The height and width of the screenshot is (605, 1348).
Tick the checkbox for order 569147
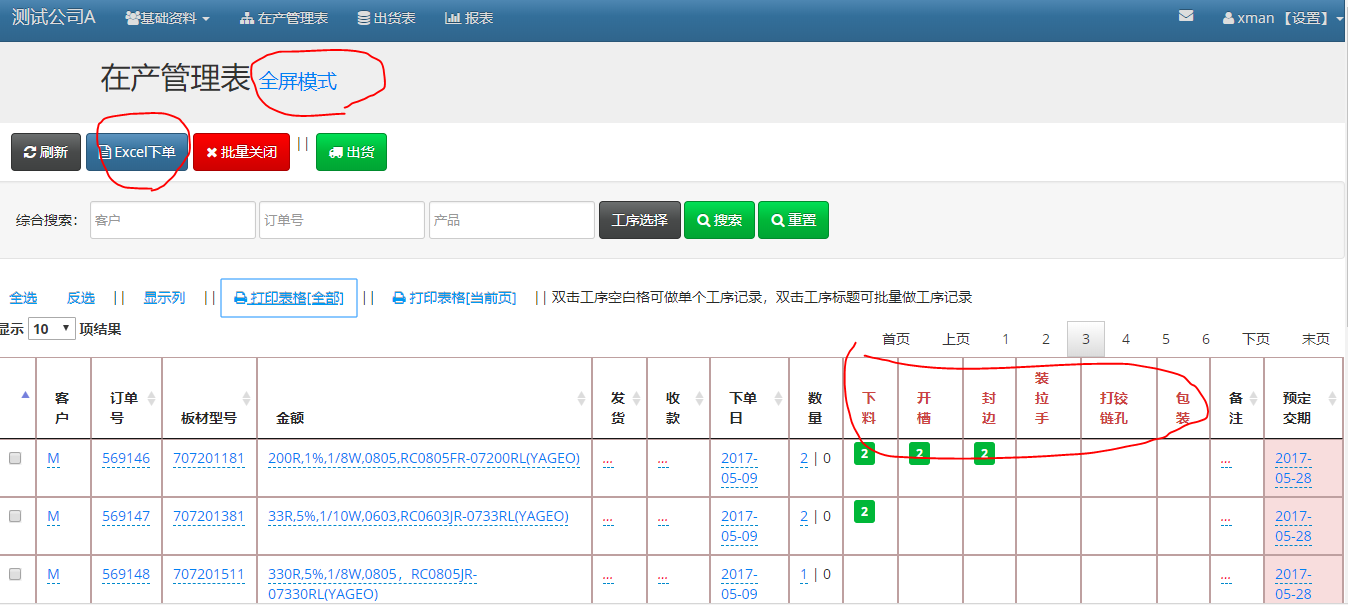tap(15, 517)
